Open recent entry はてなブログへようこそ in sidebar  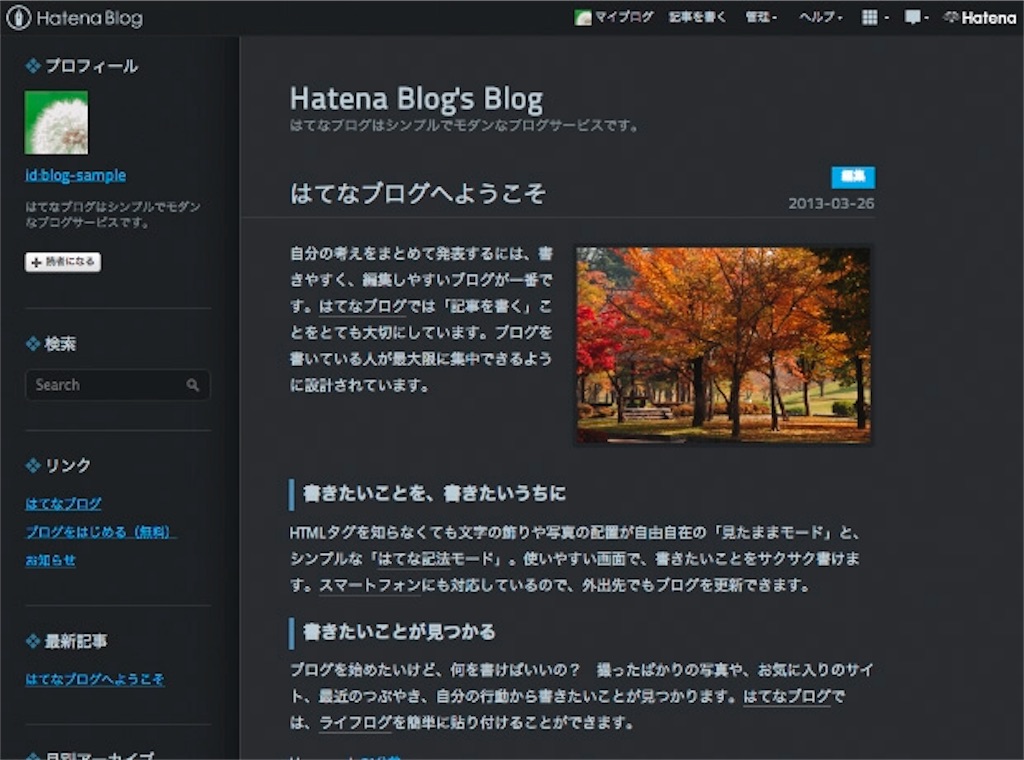(x=95, y=679)
